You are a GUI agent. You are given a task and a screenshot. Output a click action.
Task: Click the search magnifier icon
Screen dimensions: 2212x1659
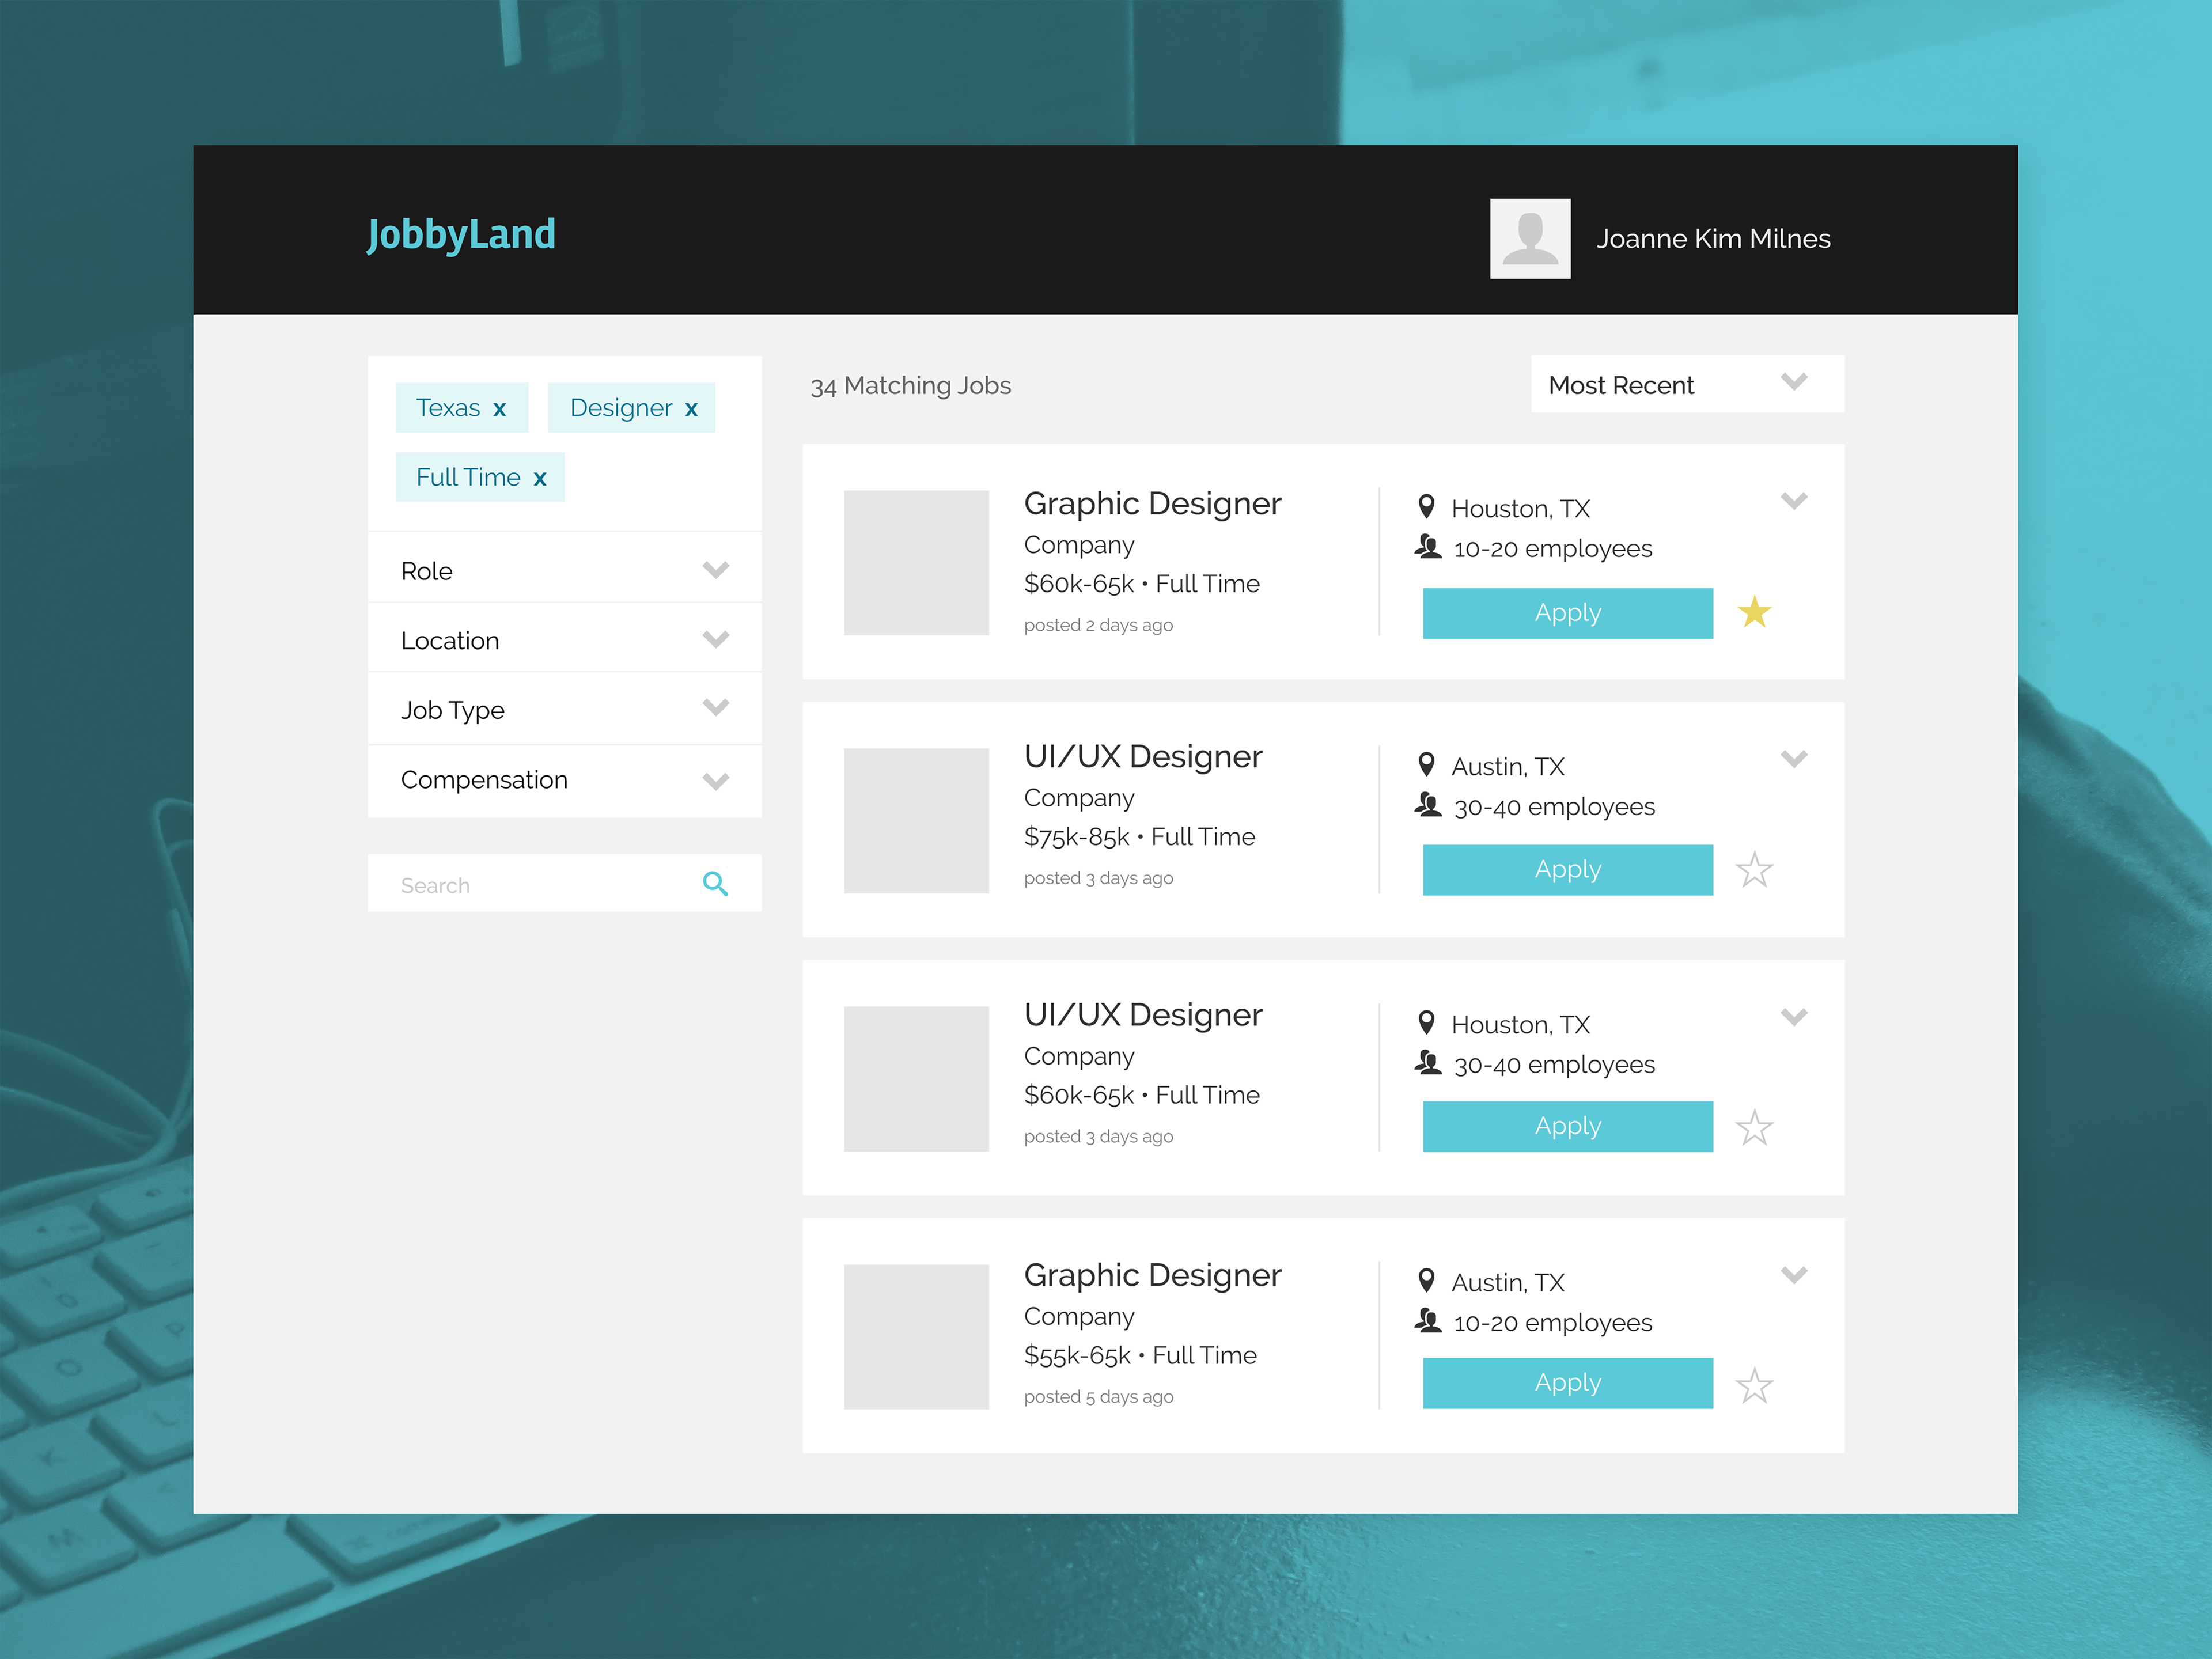[715, 884]
